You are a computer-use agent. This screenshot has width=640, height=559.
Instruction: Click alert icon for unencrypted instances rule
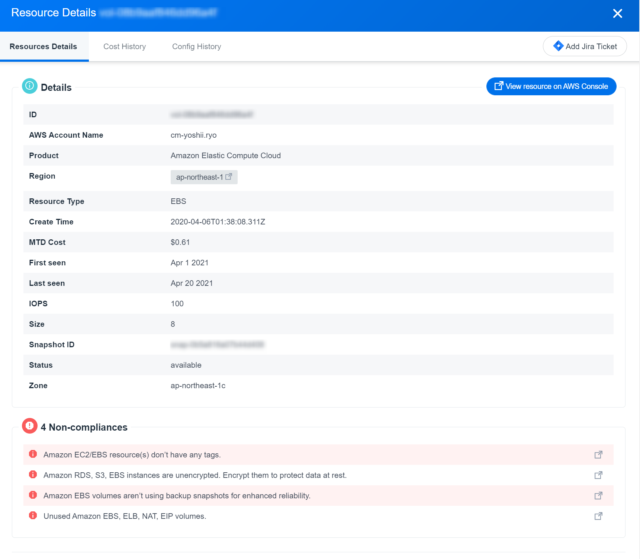(x=33, y=474)
